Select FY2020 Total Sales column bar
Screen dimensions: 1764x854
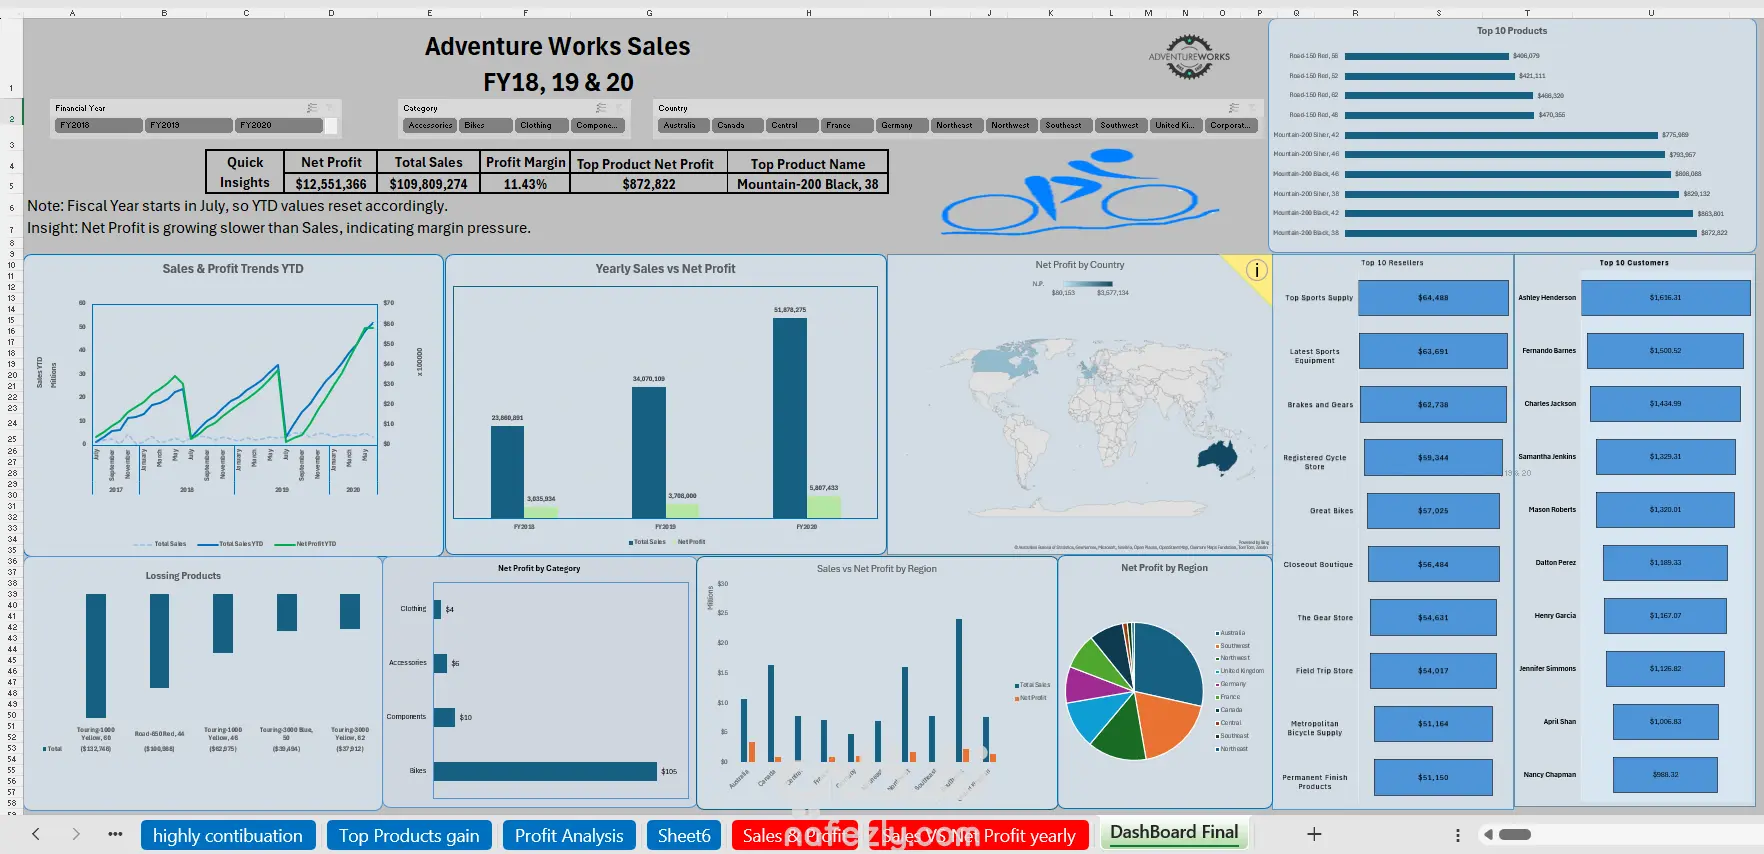790,418
